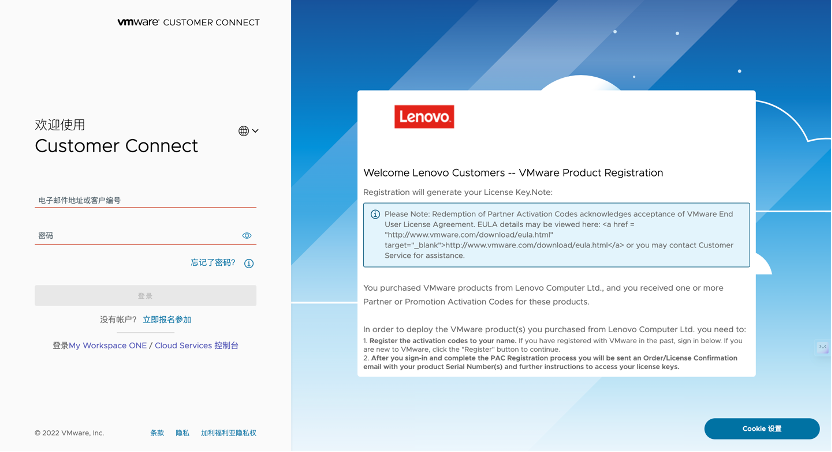Click the info icon in the EULA note
The width and height of the screenshot is (832, 452).
[x=375, y=214]
